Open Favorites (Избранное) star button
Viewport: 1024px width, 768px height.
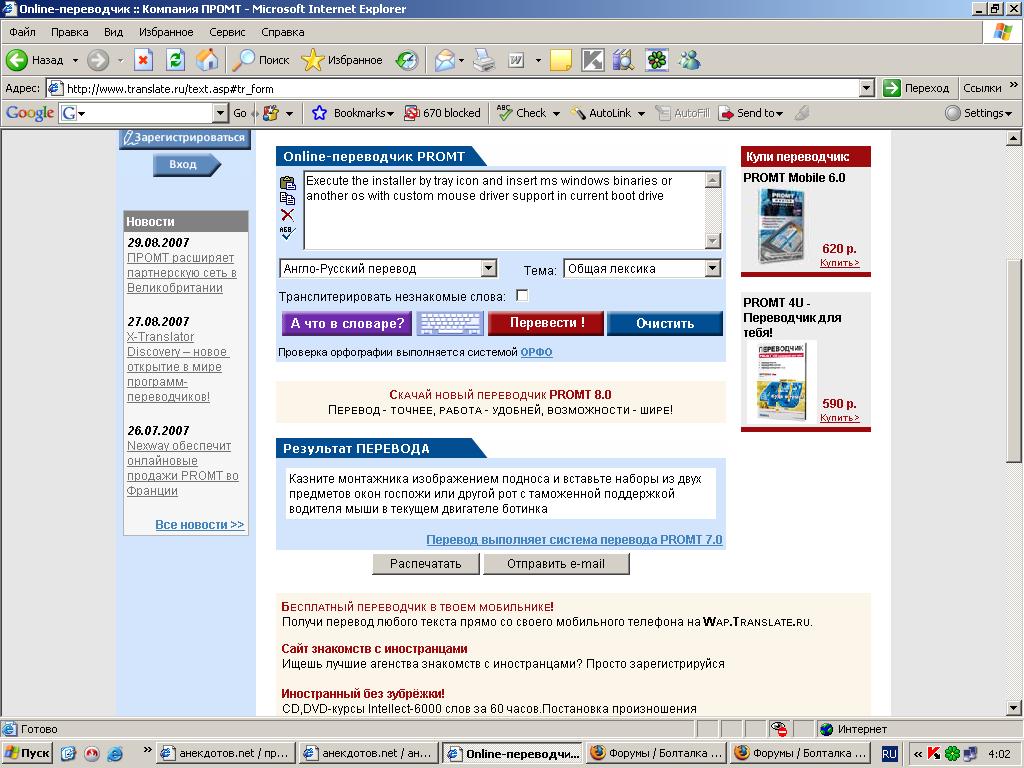pos(342,60)
